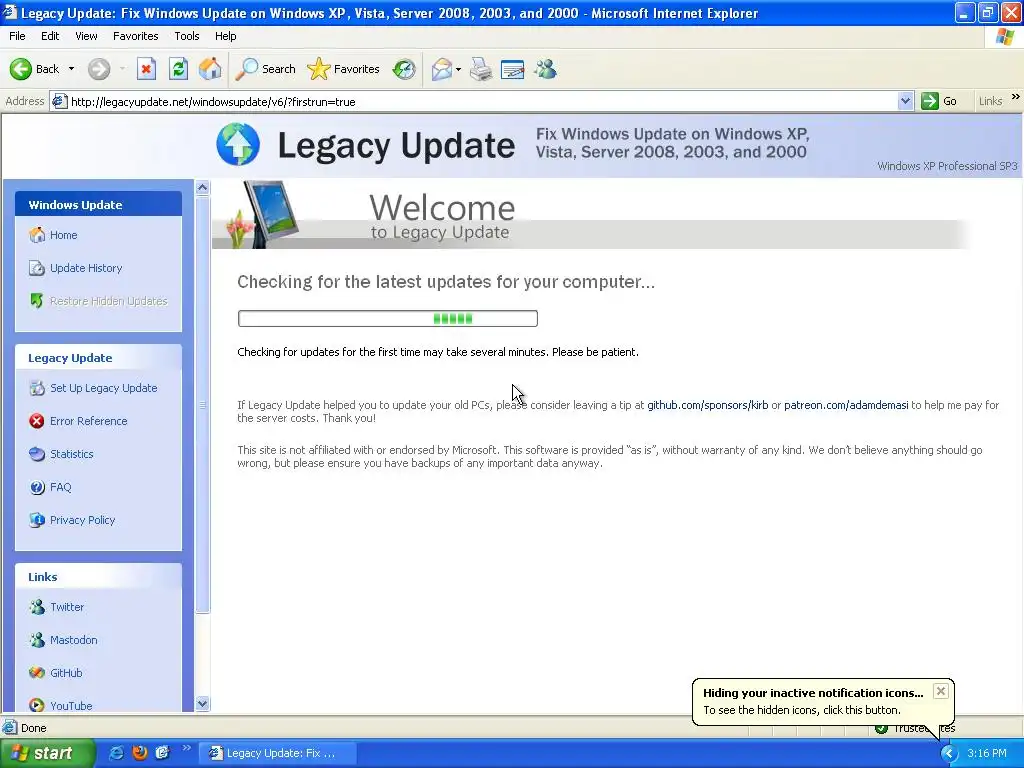Open Update History in the sidebar

click(86, 268)
